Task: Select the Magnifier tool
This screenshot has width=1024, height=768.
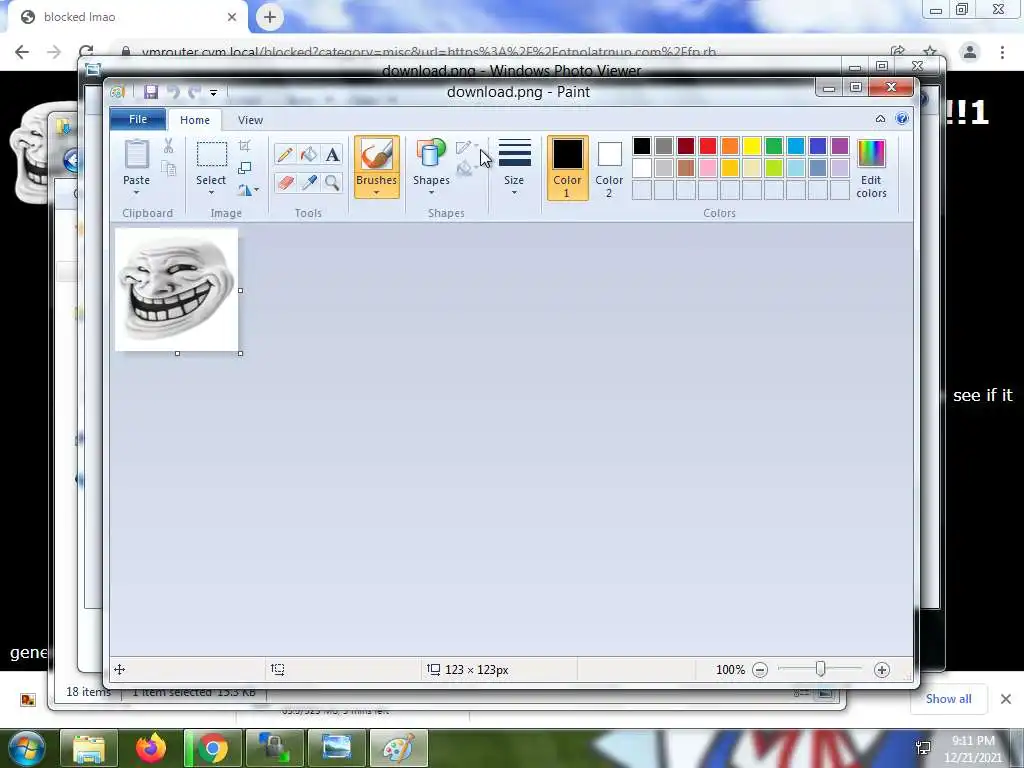Action: 332,182
